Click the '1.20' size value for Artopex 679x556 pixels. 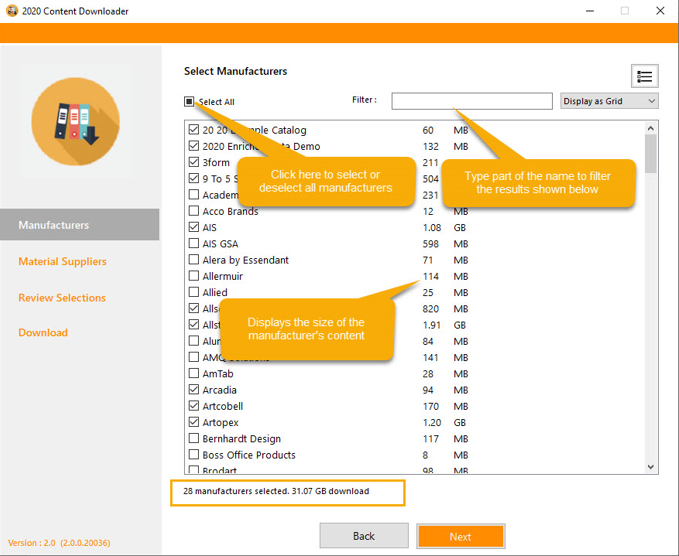coord(432,422)
